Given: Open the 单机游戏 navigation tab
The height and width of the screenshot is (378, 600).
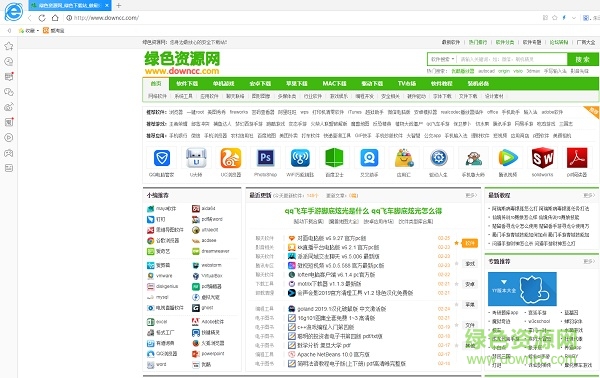Looking at the screenshot, I should click(x=223, y=83).
